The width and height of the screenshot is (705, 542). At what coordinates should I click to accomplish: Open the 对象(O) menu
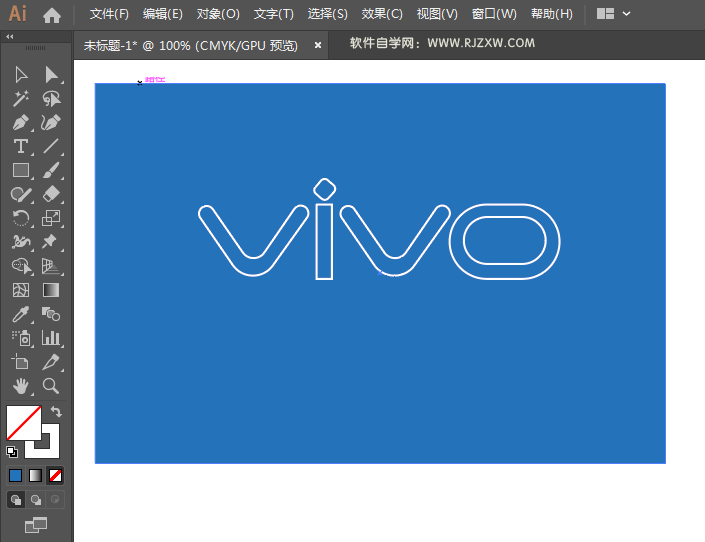click(218, 14)
